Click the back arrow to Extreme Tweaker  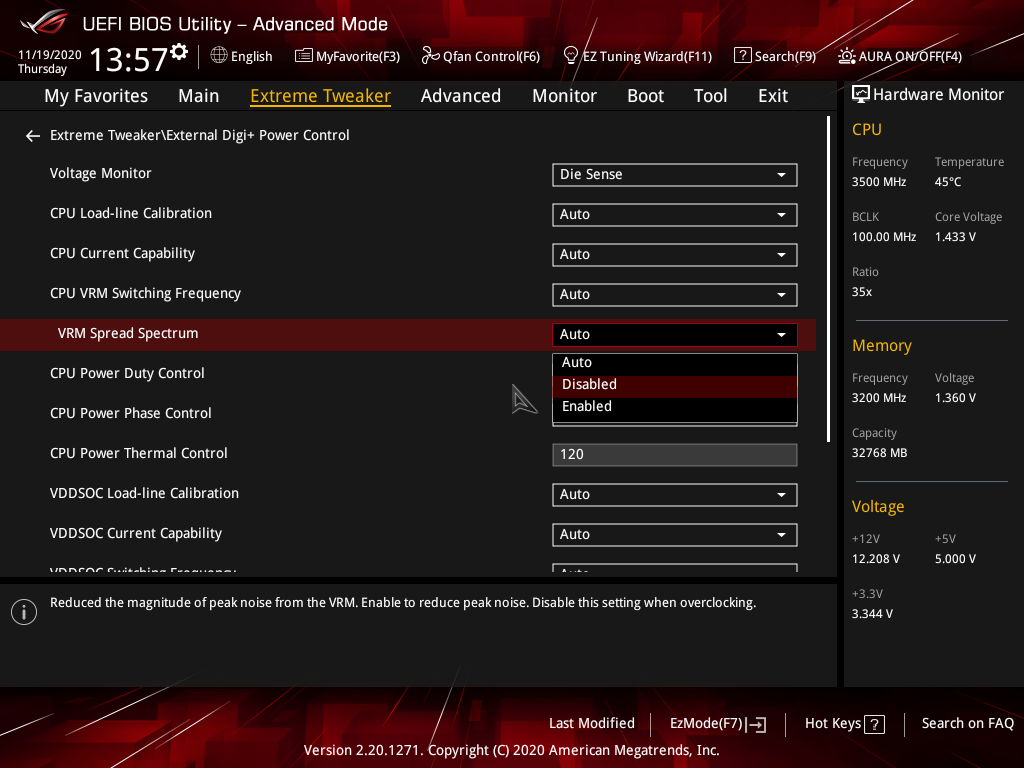tap(33, 136)
